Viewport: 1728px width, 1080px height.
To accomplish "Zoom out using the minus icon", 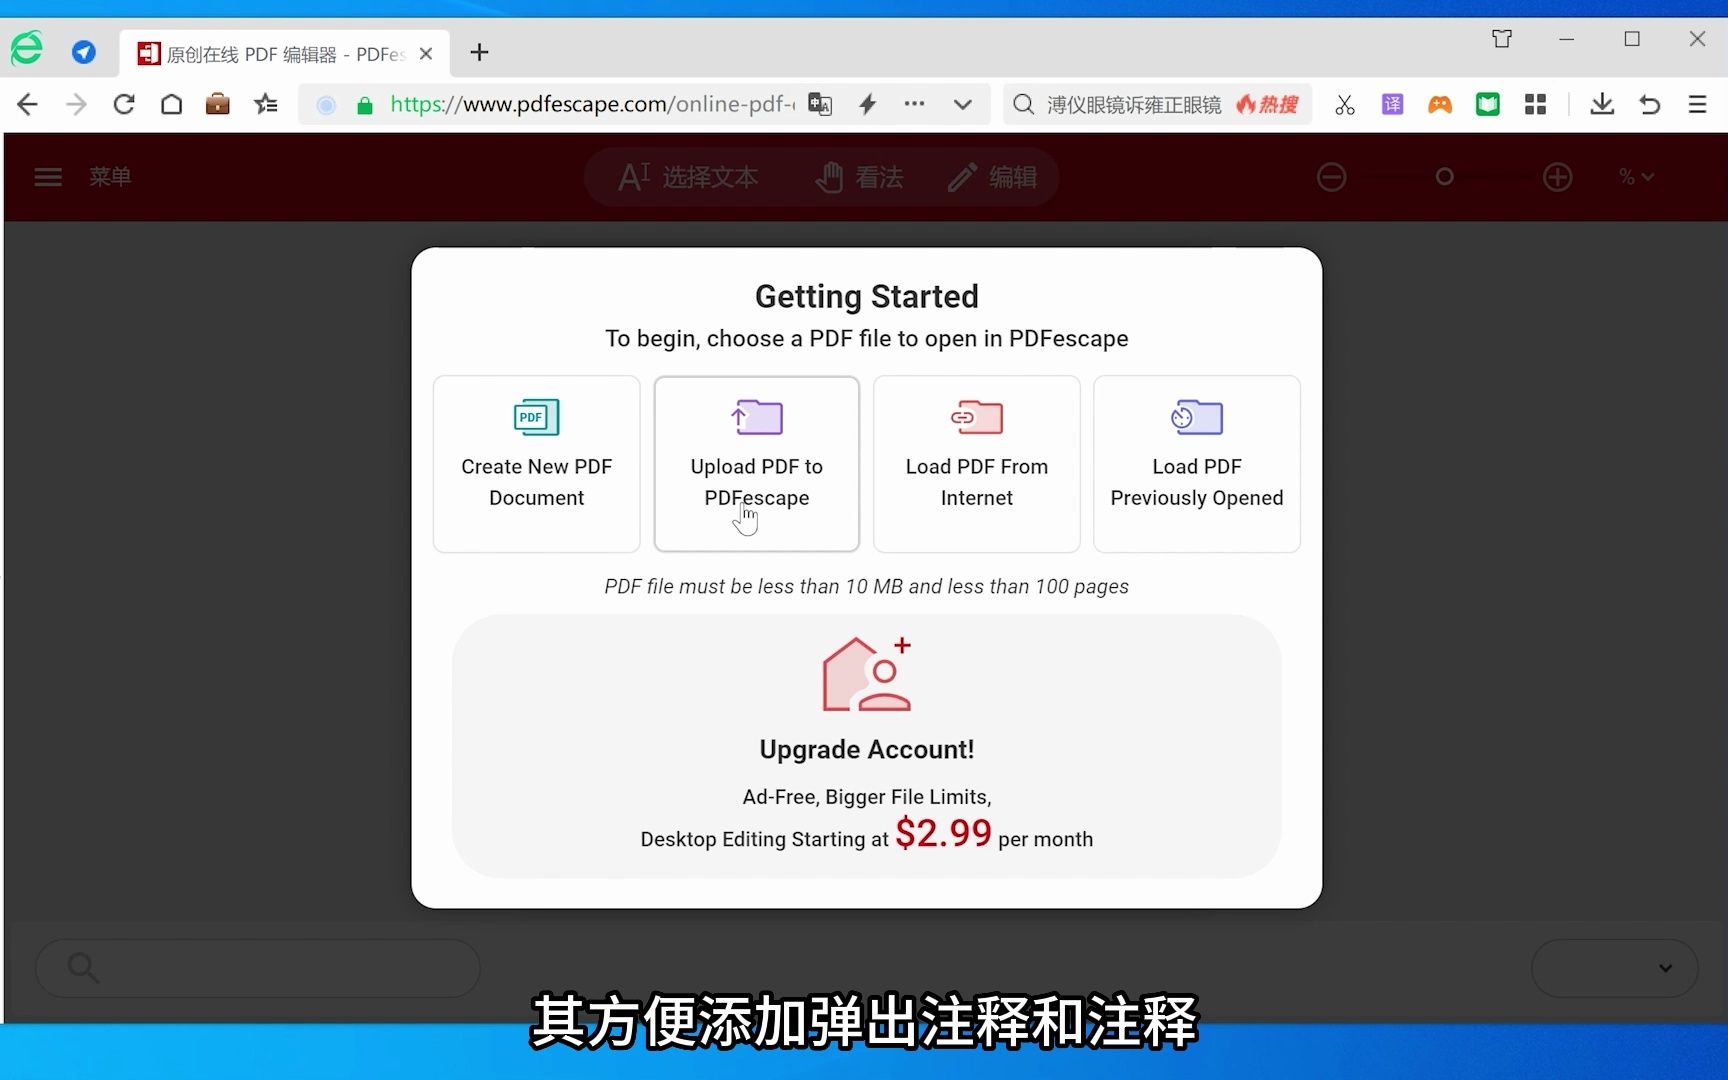I will coord(1331,177).
